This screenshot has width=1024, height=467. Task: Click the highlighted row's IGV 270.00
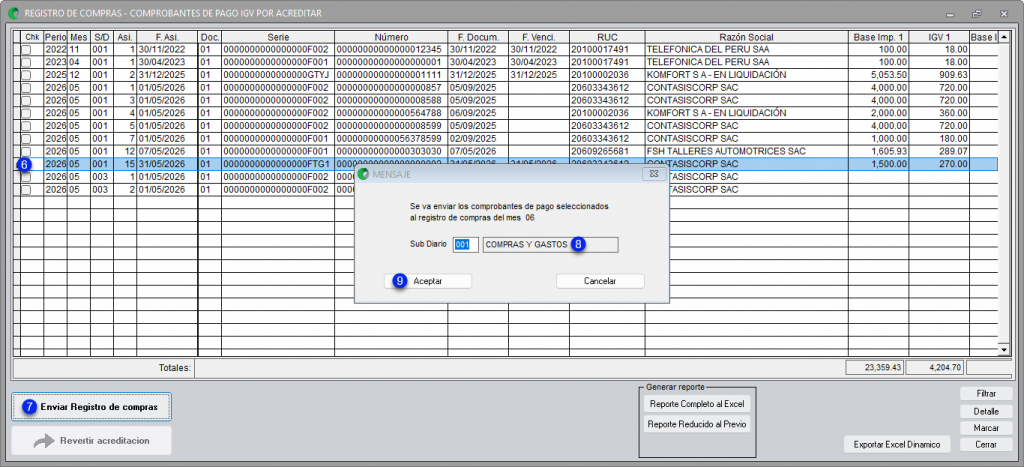pos(938,164)
